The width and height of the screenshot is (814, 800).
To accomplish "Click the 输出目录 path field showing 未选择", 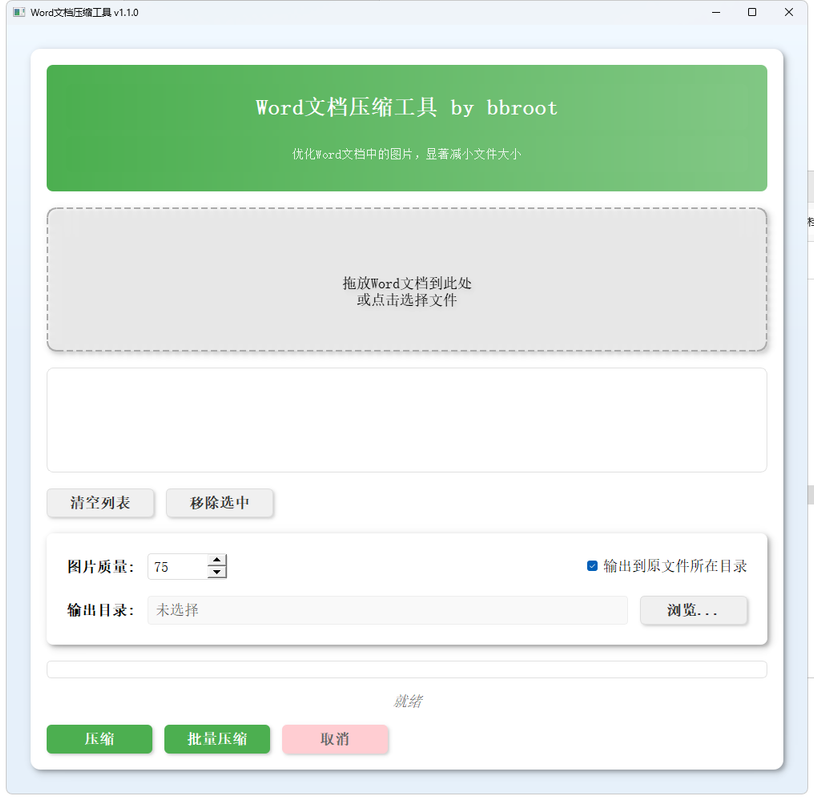I will 387,611.
